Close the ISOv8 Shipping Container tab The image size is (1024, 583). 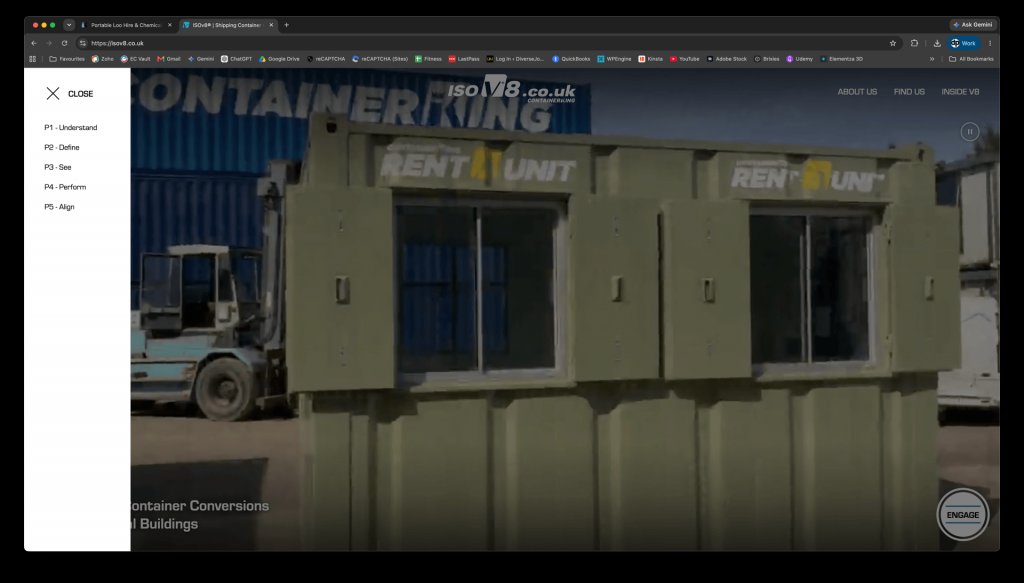(x=271, y=25)
